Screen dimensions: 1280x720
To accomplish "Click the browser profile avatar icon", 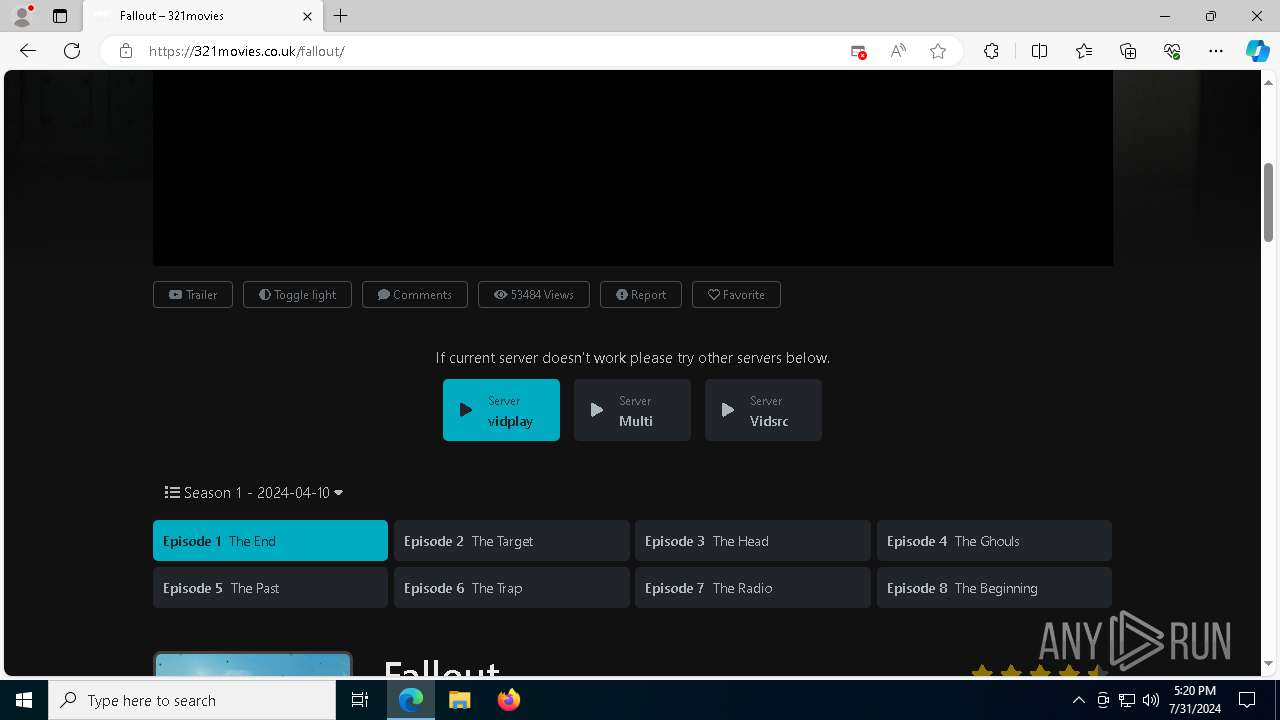I will (x=22, y=16).
